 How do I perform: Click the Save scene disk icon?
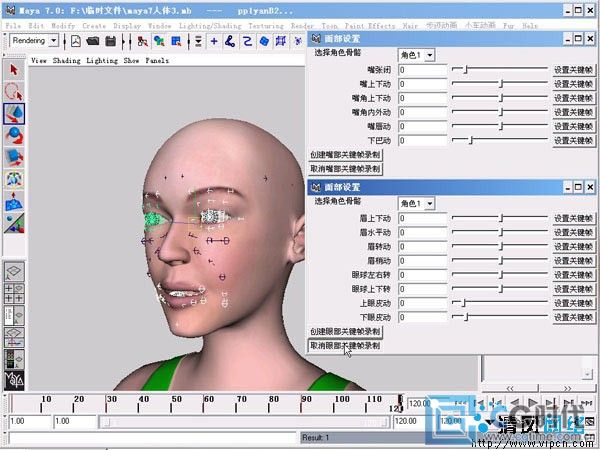click(x=111, y=41)
